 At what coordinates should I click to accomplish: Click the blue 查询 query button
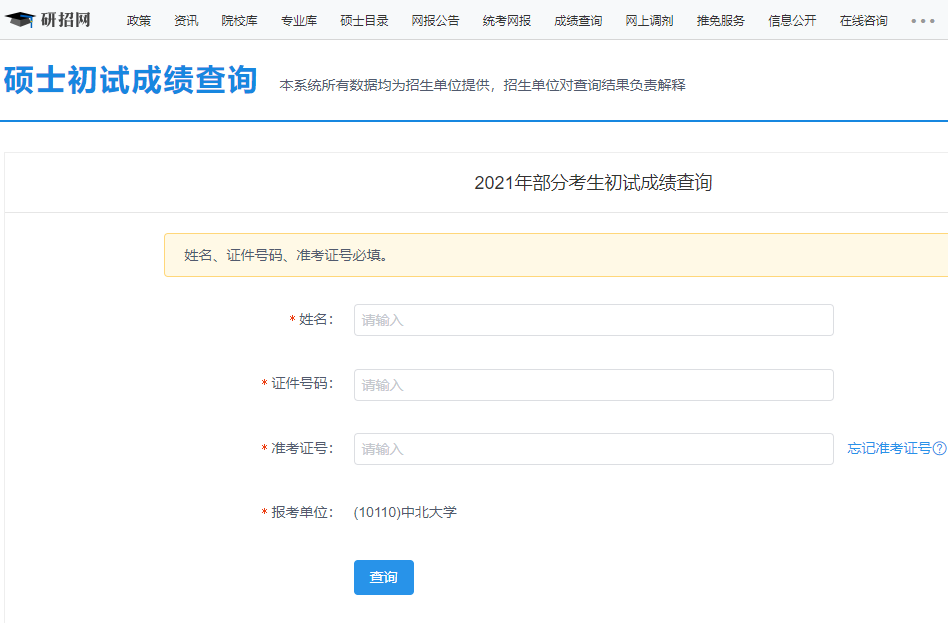(383, 577)
